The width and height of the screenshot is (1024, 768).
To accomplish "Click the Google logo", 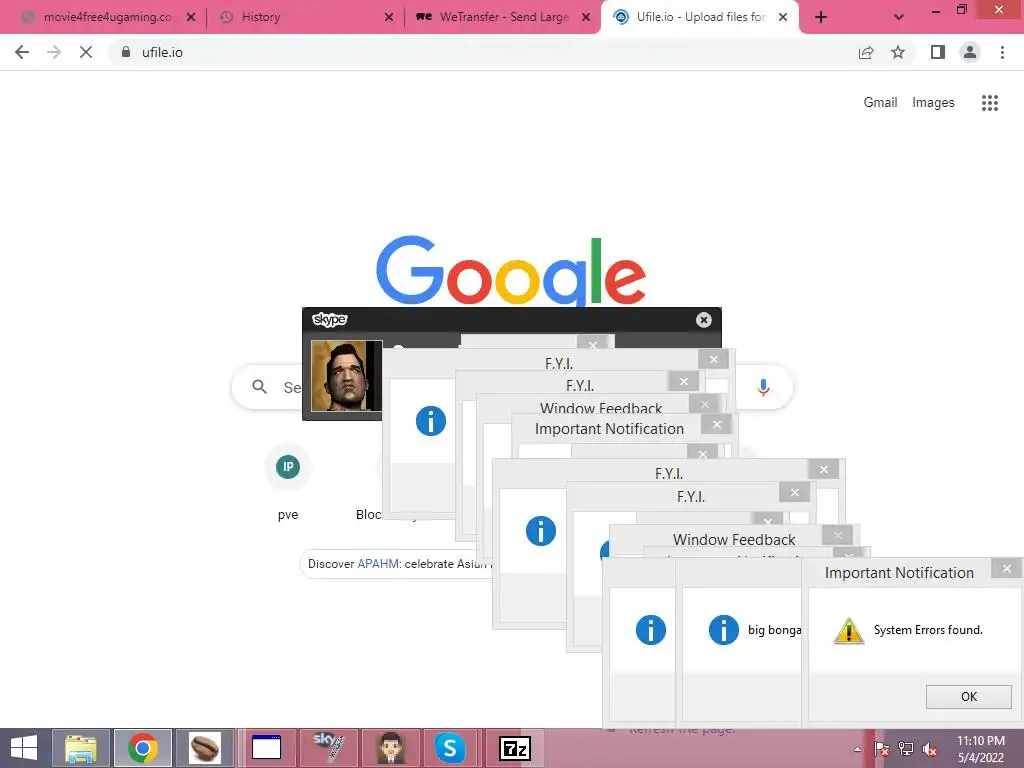I will (x=511, y=270).
